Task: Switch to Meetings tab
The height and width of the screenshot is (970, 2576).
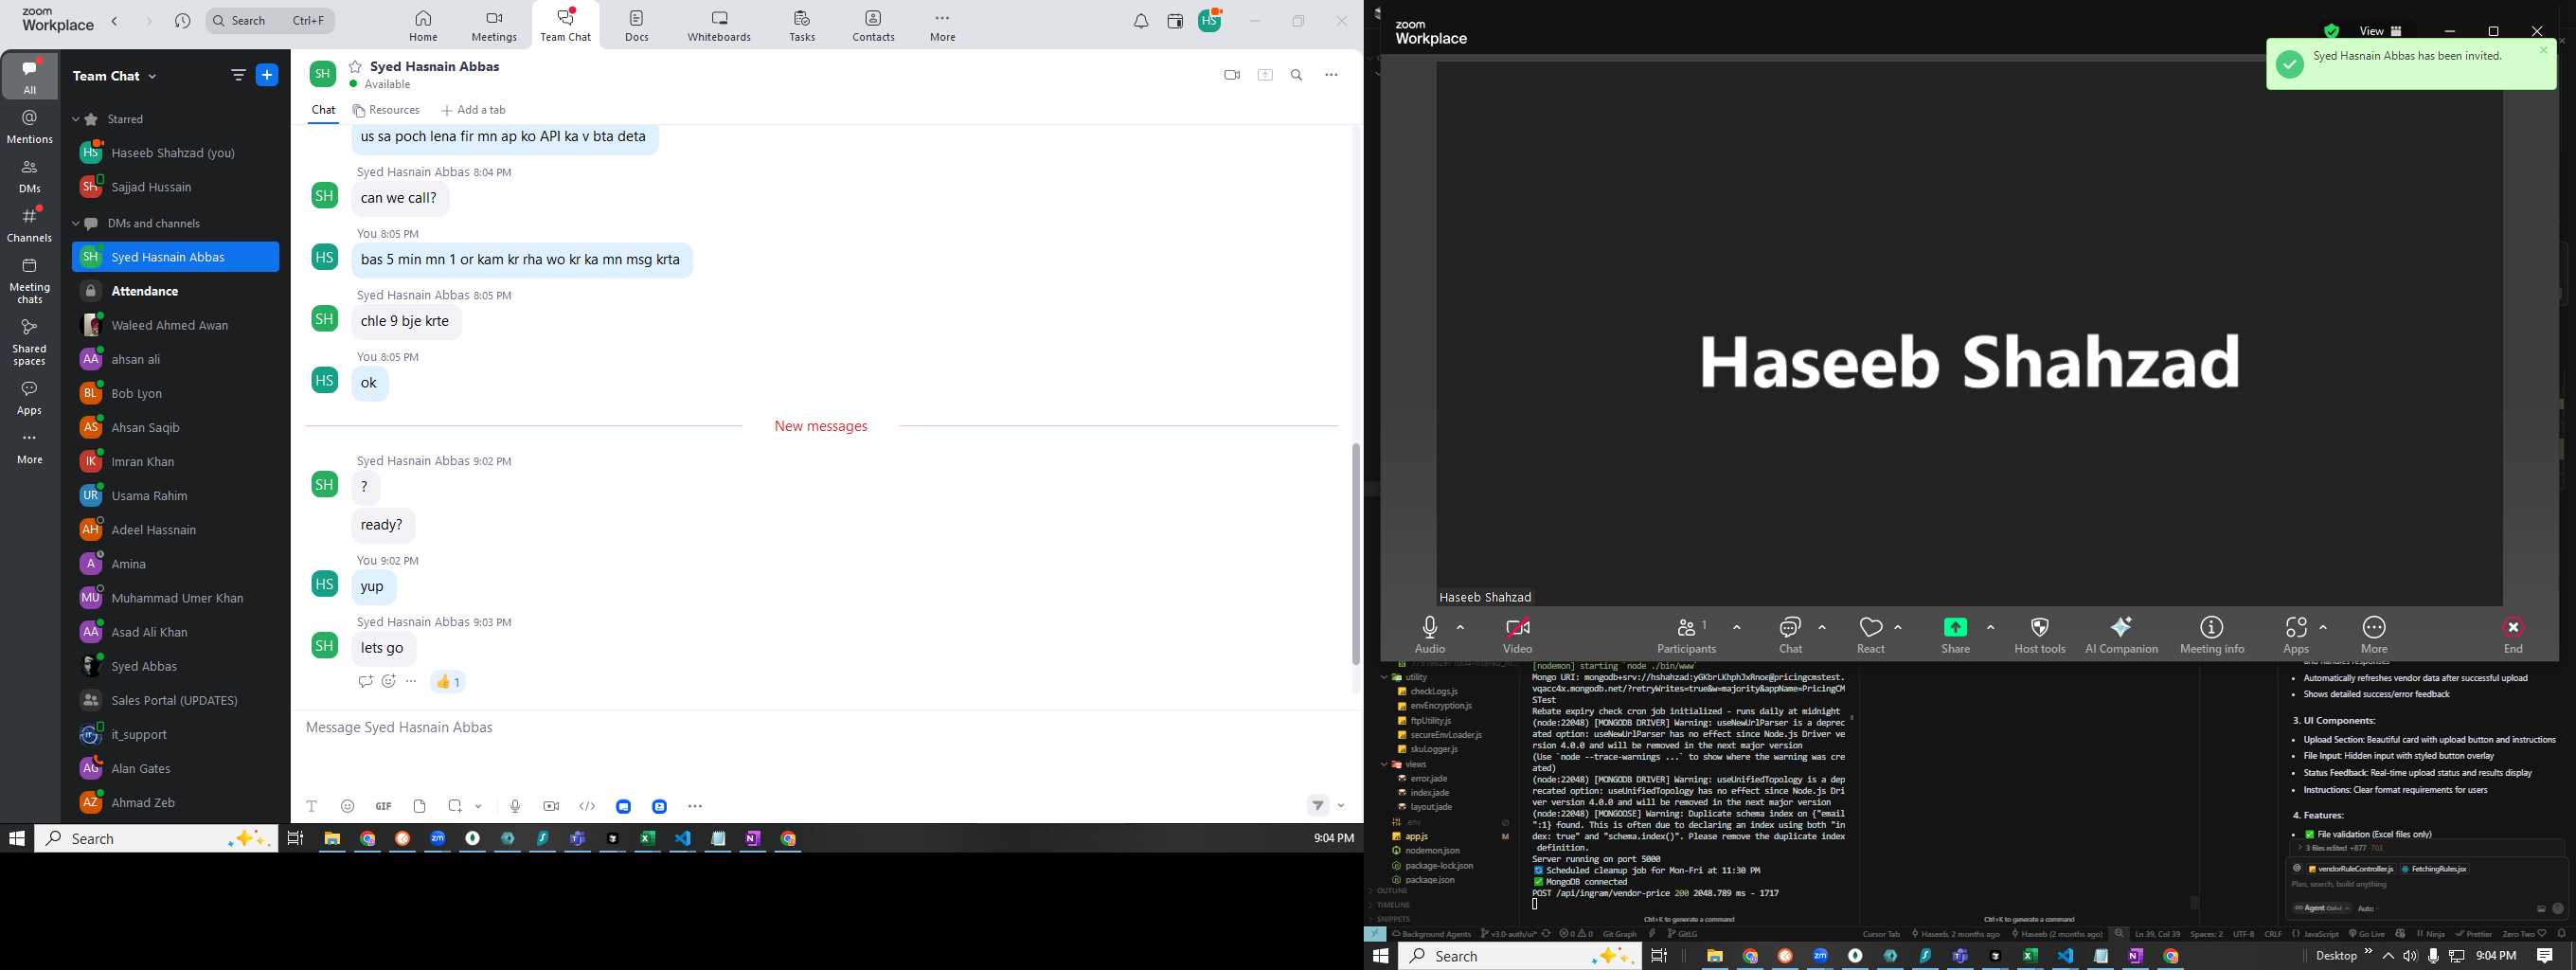Action: pyautogui.click(x=494, y=26)
